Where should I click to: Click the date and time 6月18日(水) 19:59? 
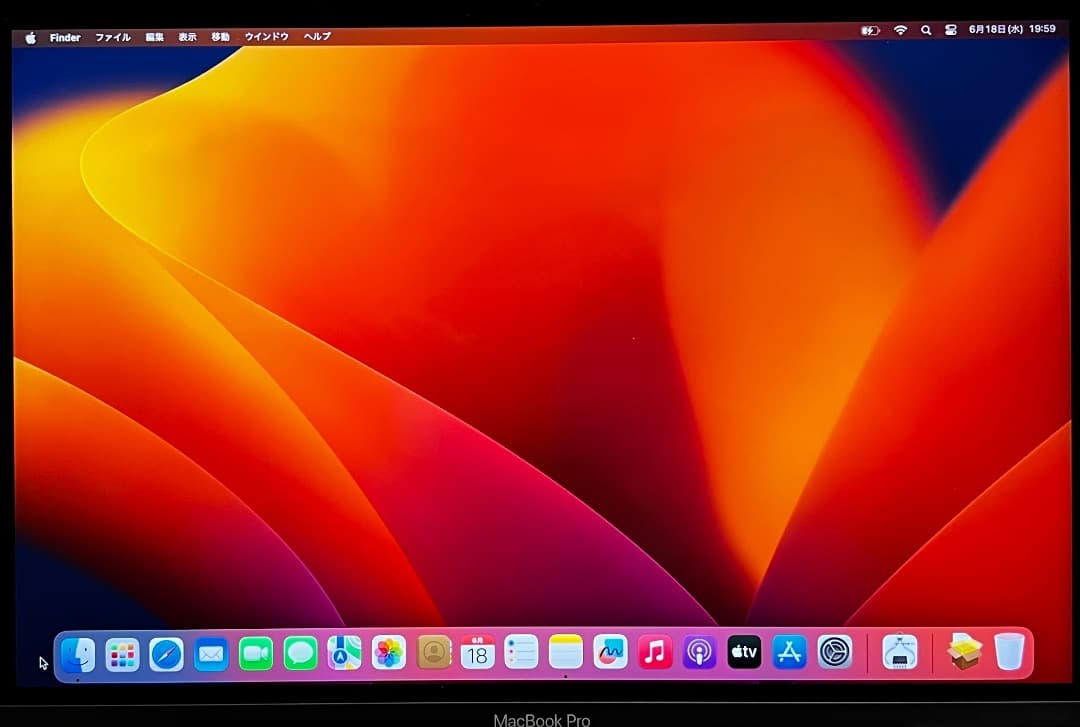point(1012,29)
